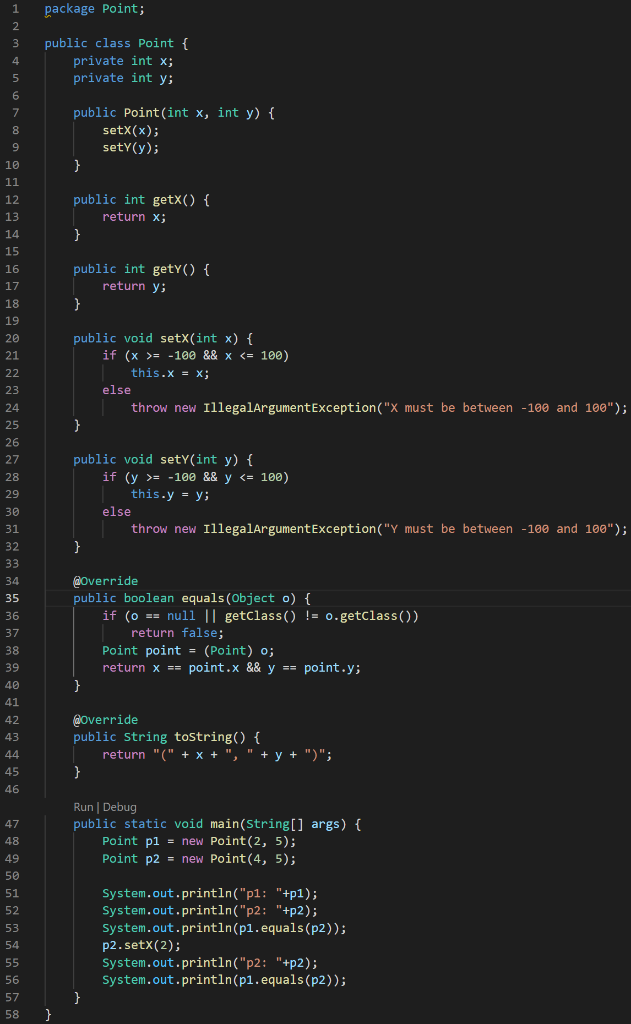Viewport: 631px width, 1024px height.
Task: Click the @Override annotation above toString
Action: pos(105,720)
